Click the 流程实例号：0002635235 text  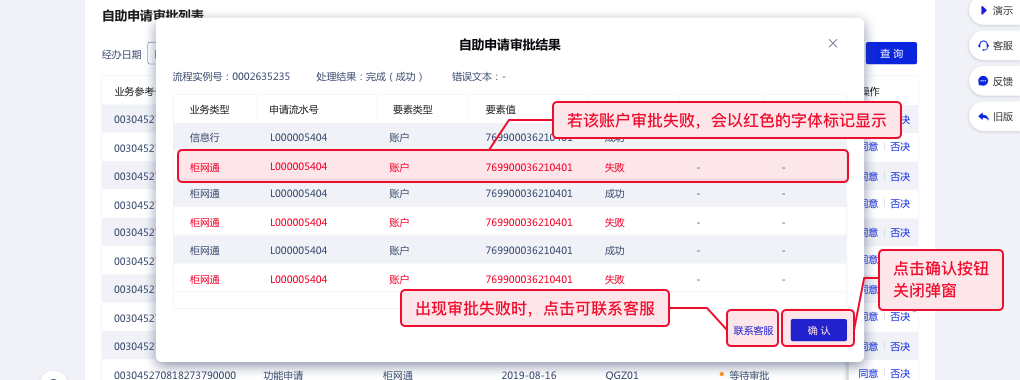point(231,77)
